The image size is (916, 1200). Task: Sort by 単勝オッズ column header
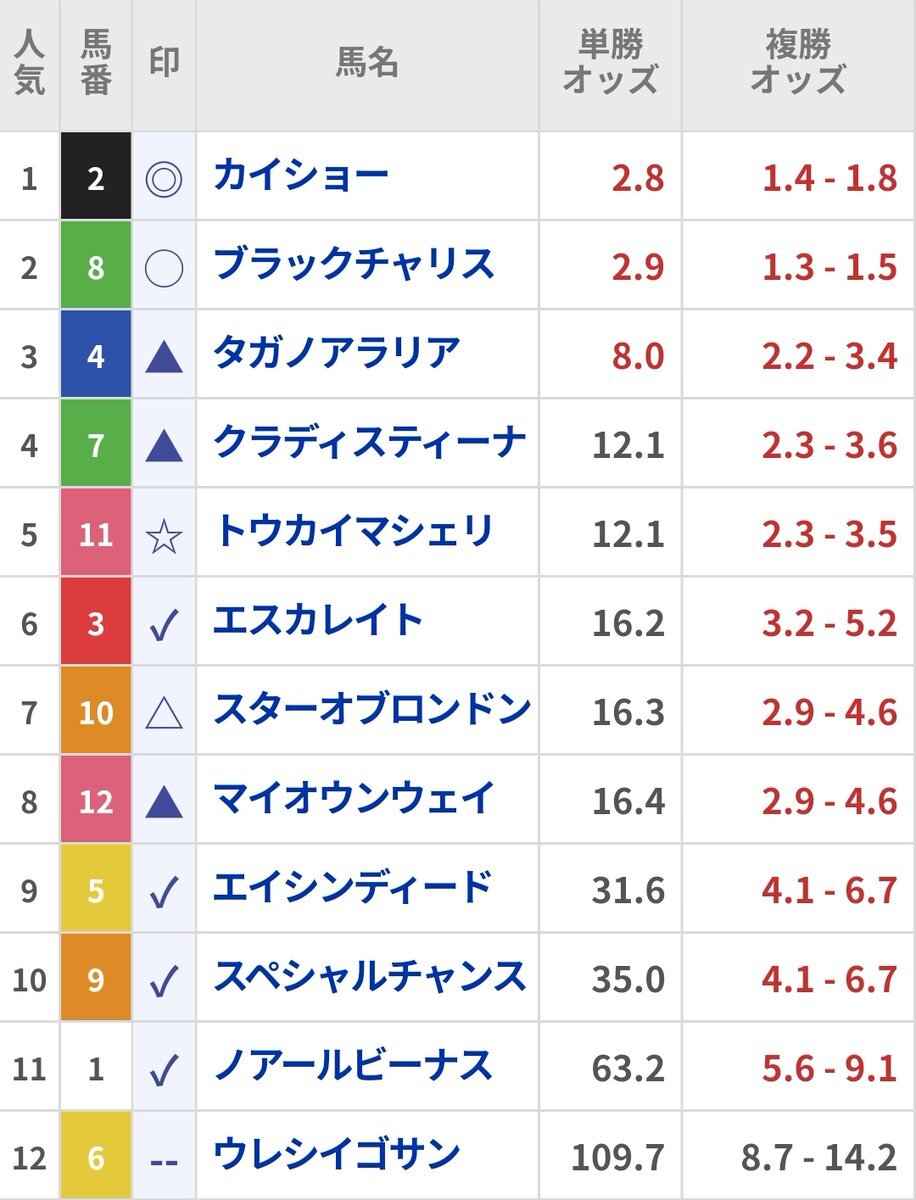coord(611,62)
